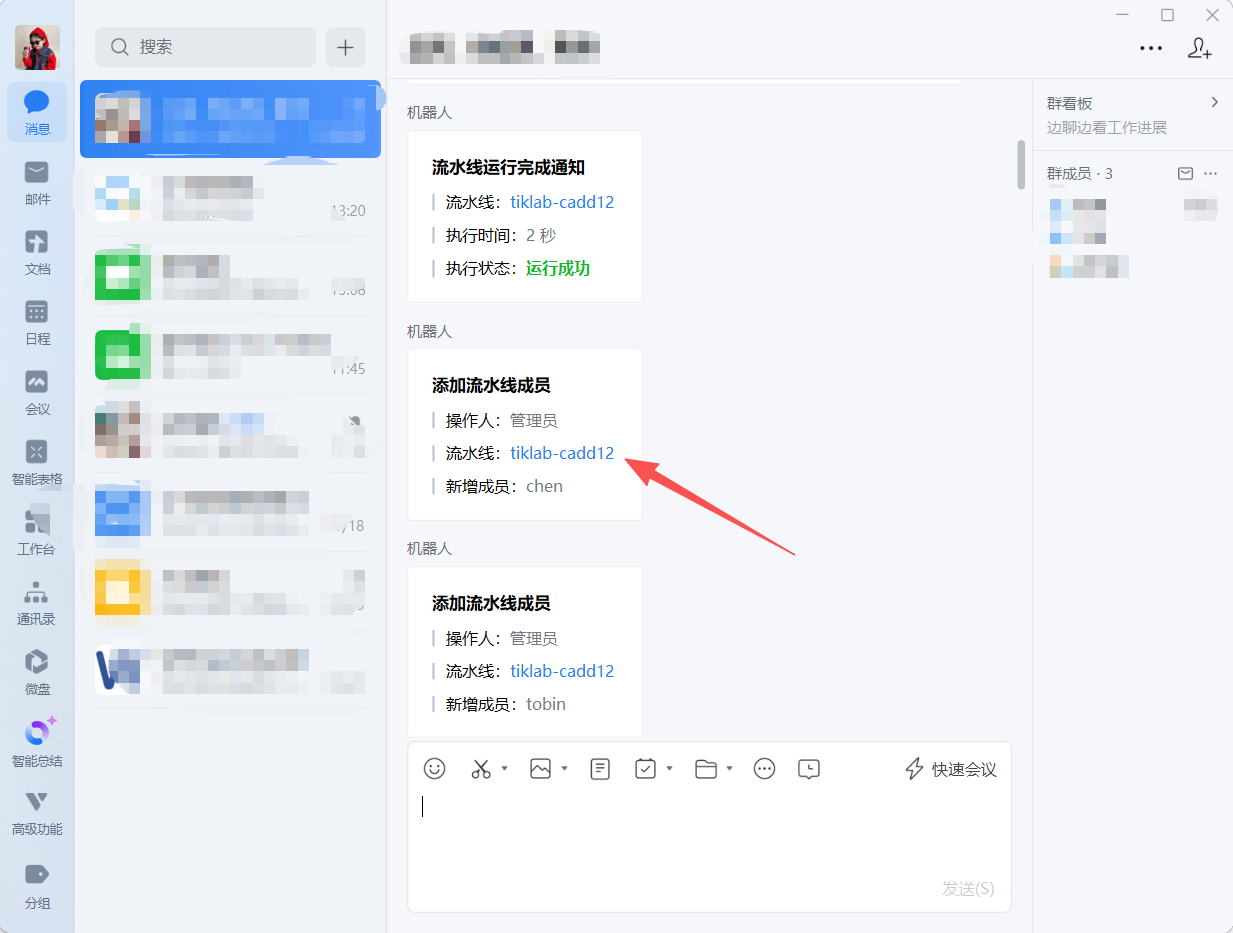The width and height of the screenshot is (1233, 933).
Task: Open the 消息 messages section
Action: pos(37,113)
